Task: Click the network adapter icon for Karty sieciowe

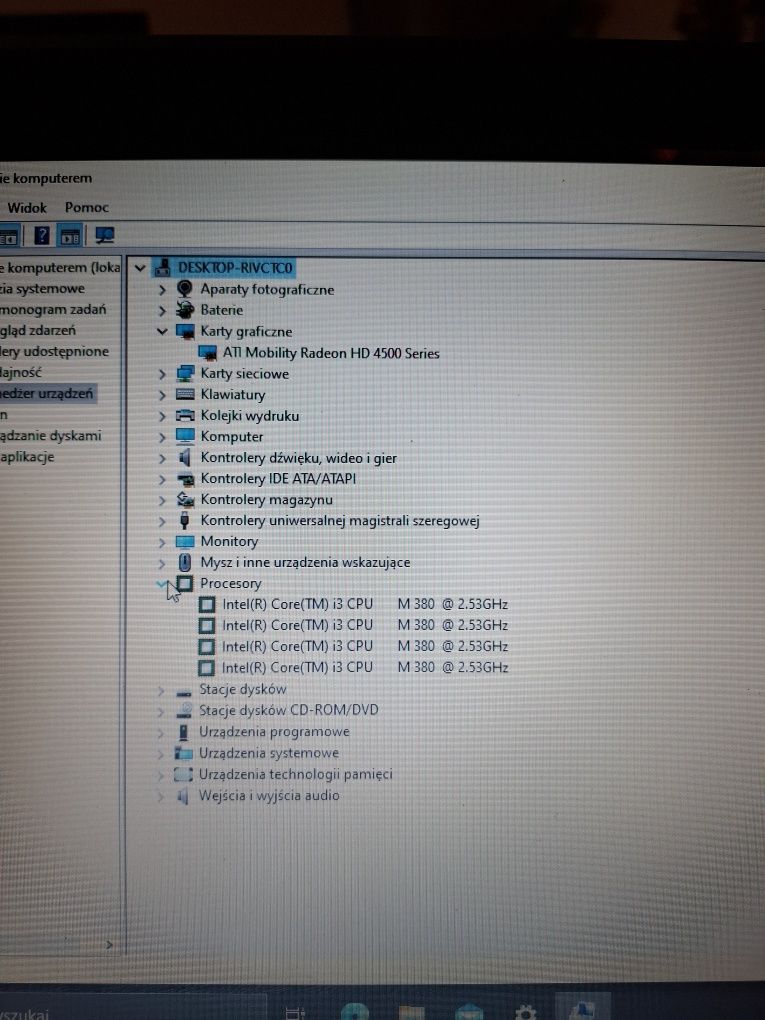Action: point(185,373)
